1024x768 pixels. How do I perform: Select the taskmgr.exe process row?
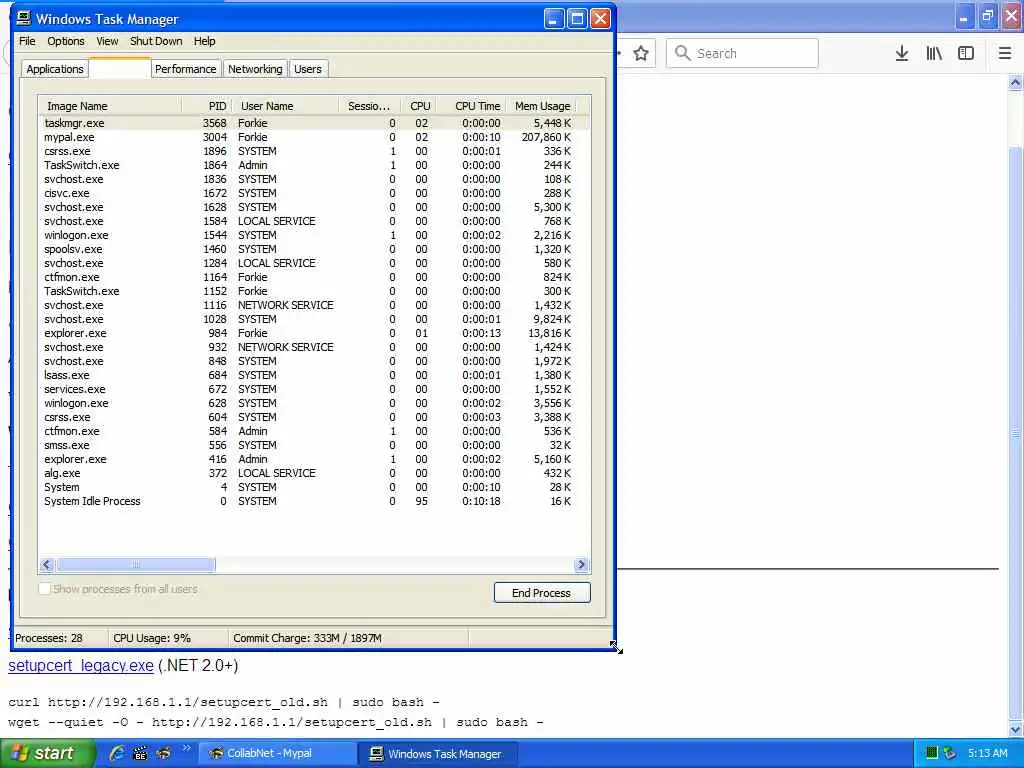tap(313, 123)
